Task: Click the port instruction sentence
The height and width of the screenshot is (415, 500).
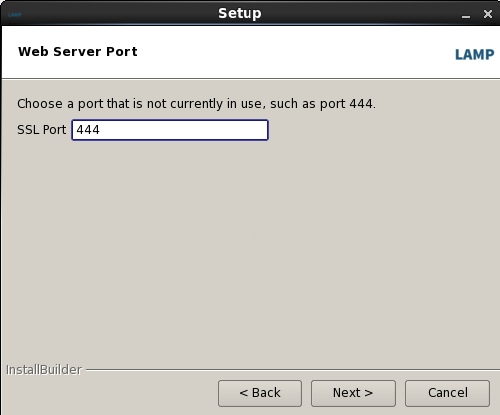Action: pos(196,104)
